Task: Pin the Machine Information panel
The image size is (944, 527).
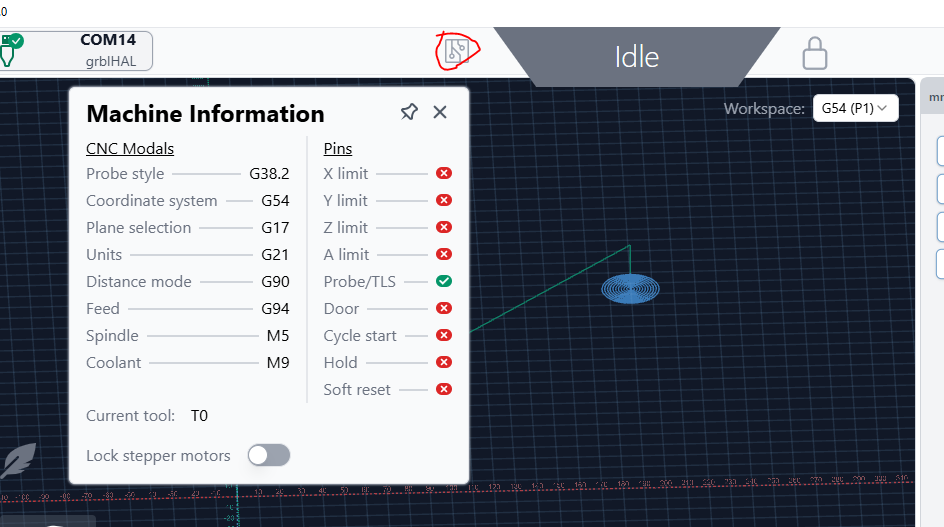Action: pos(409,112)
